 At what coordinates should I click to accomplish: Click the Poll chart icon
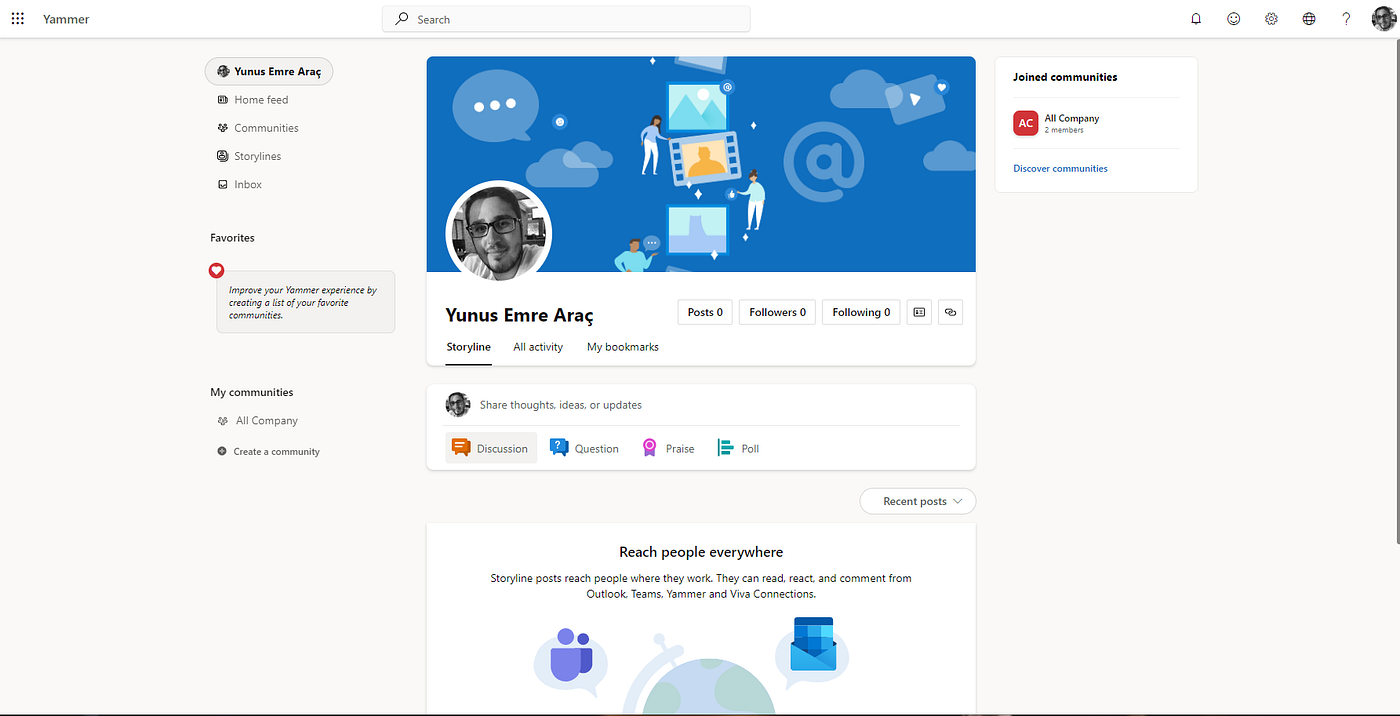click(x=725, y=448)
